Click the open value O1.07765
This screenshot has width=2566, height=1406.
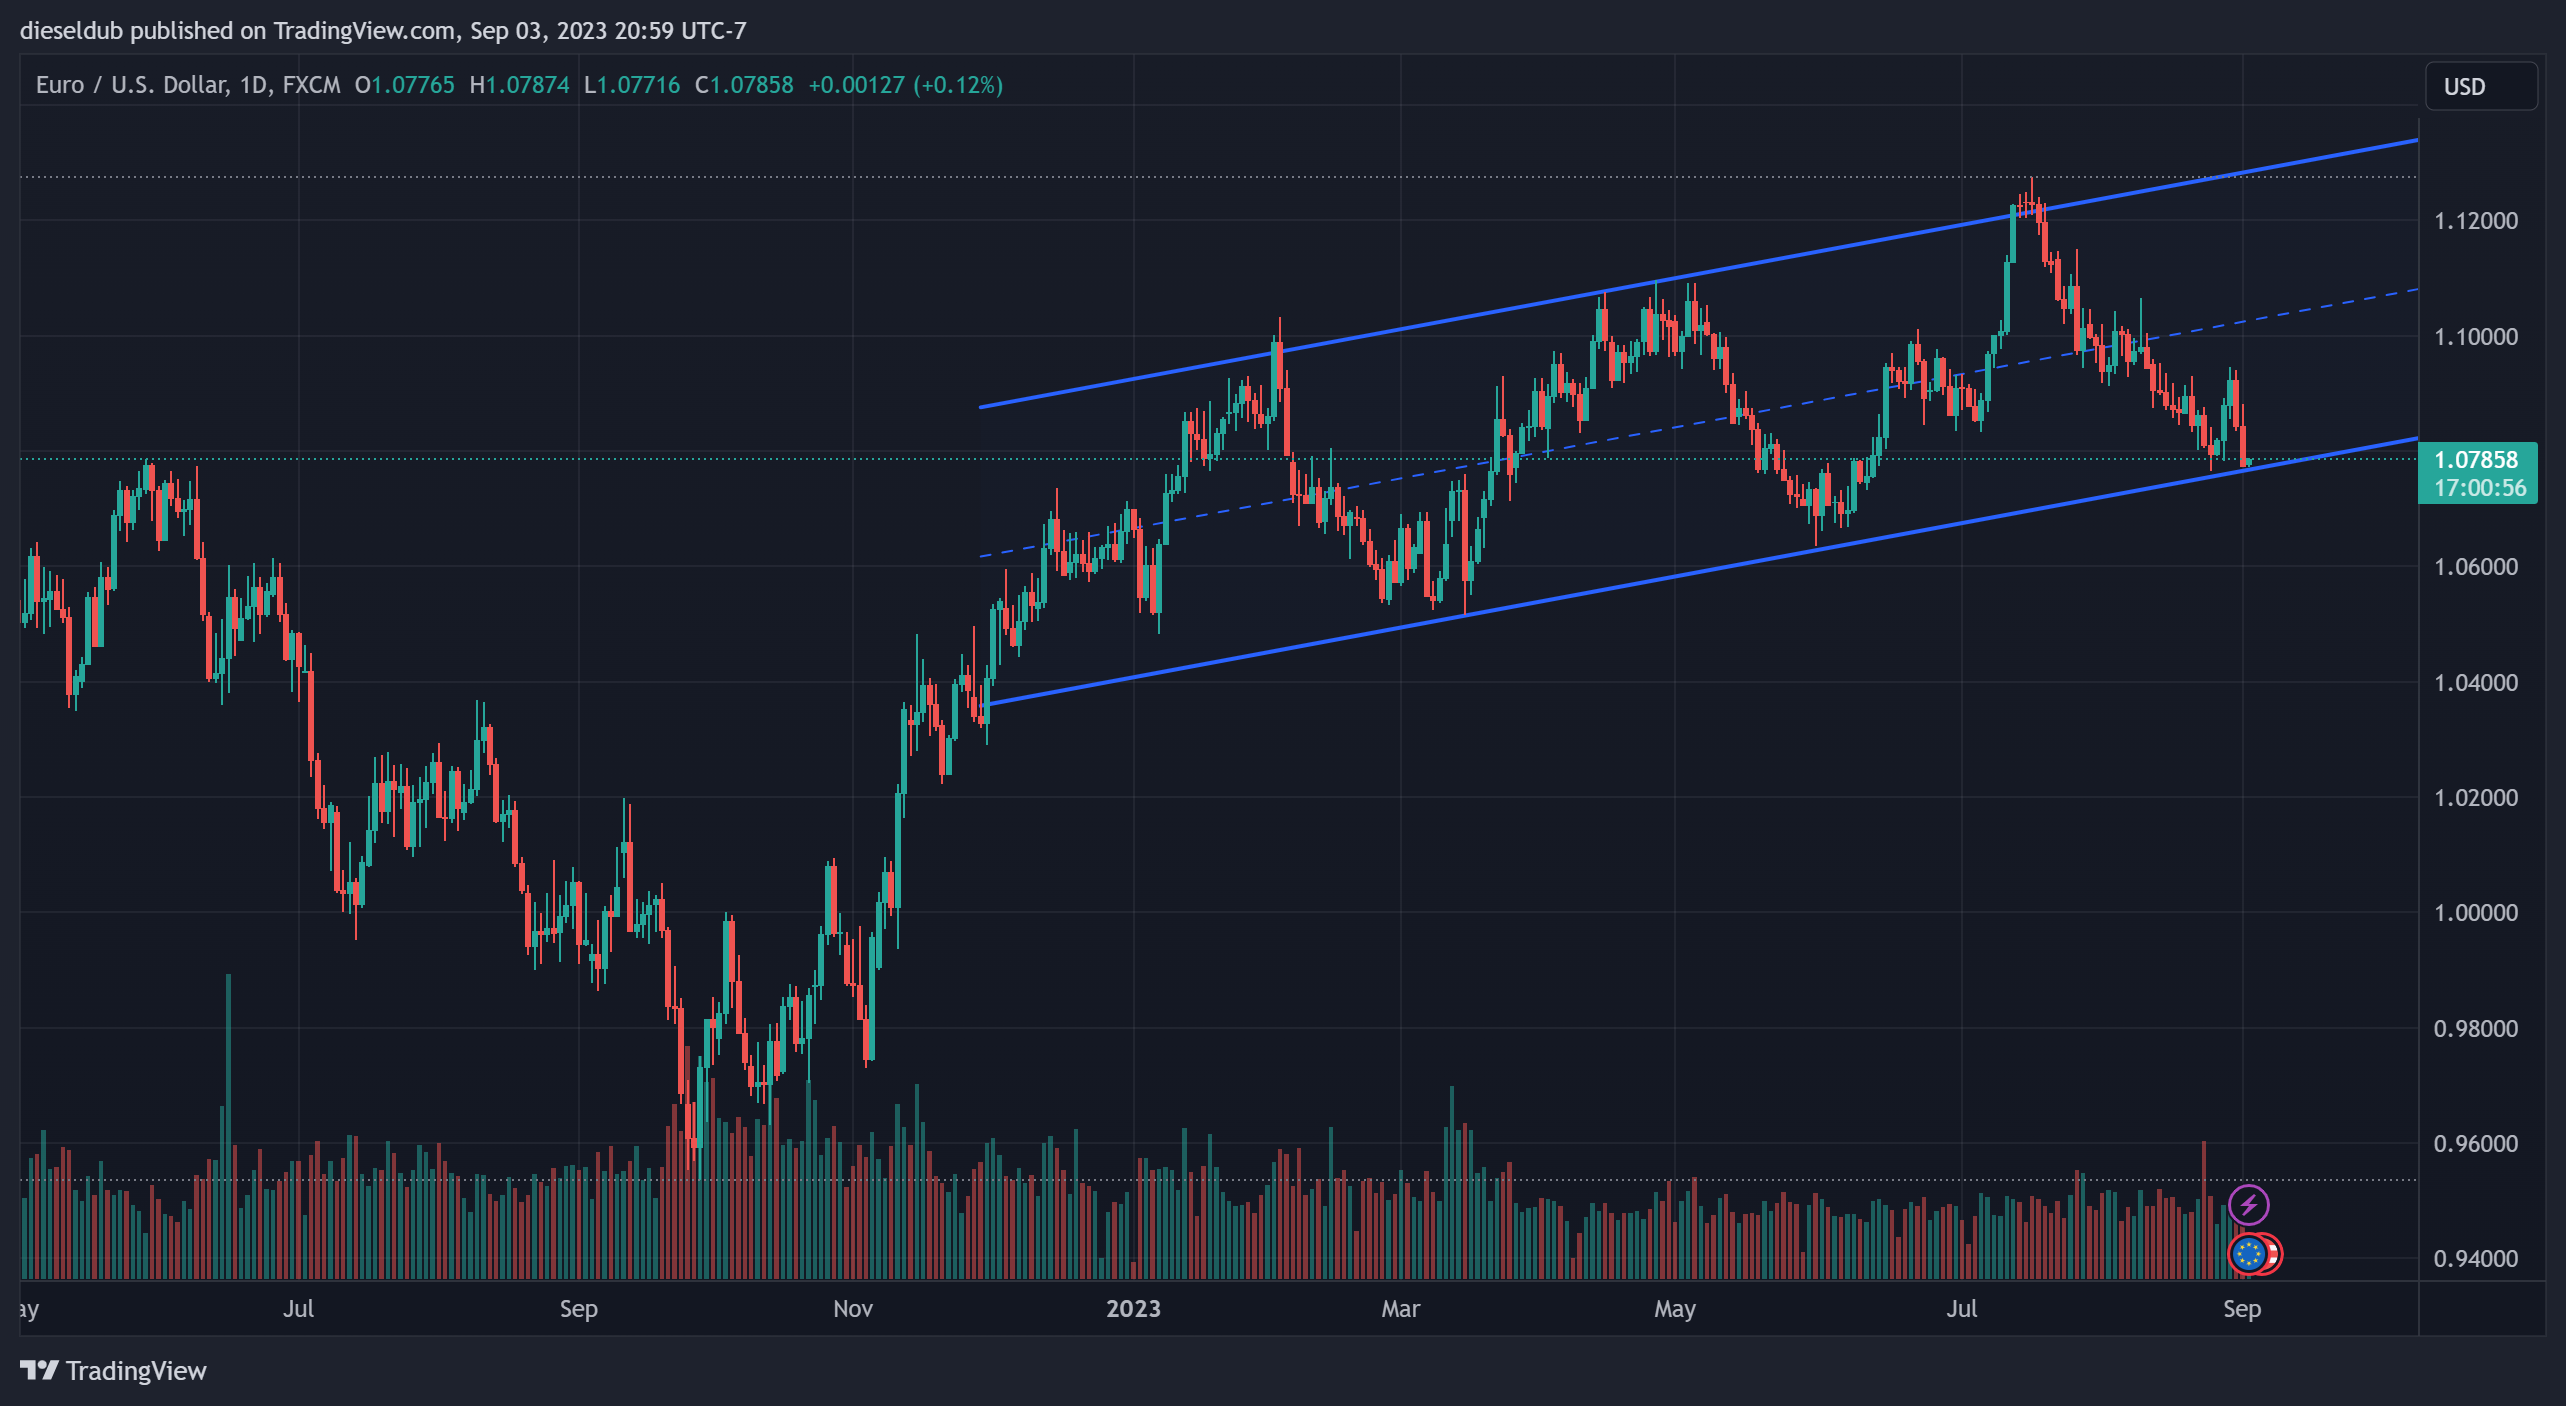(x=404, y=85)
